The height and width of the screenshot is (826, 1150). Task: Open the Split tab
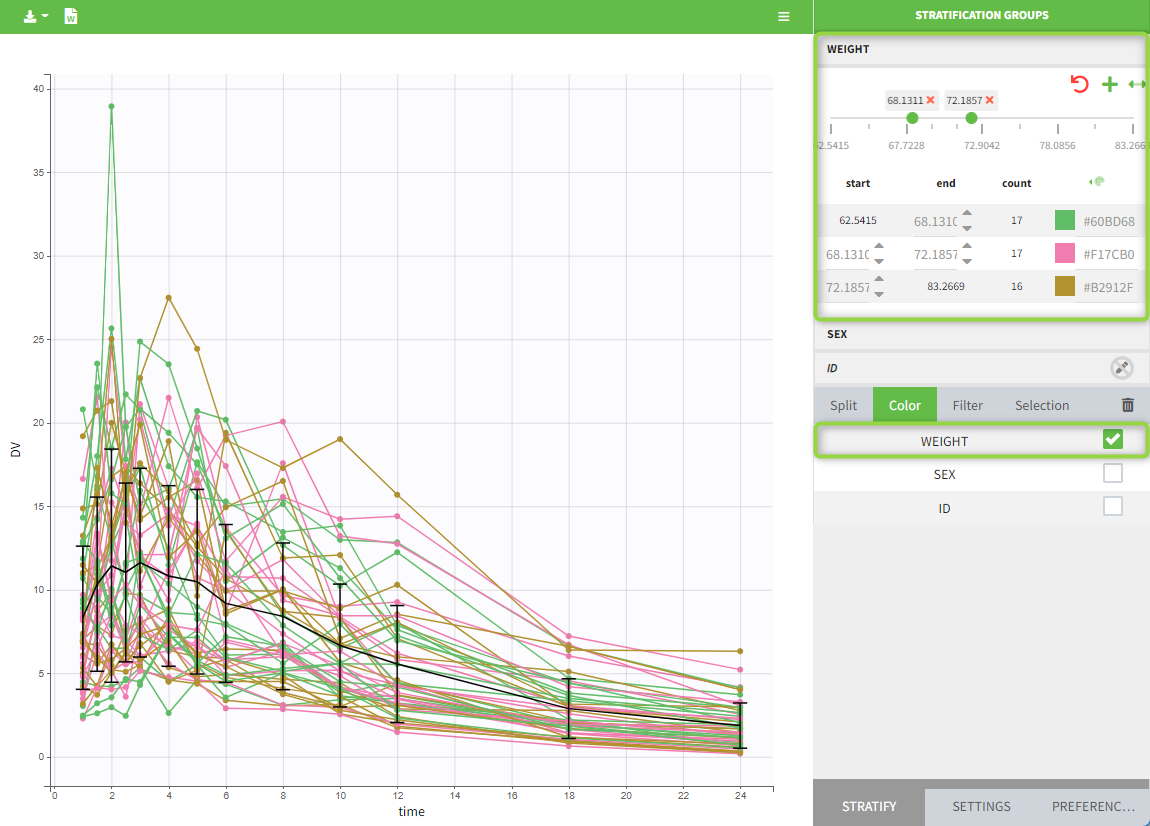(843, 405)
